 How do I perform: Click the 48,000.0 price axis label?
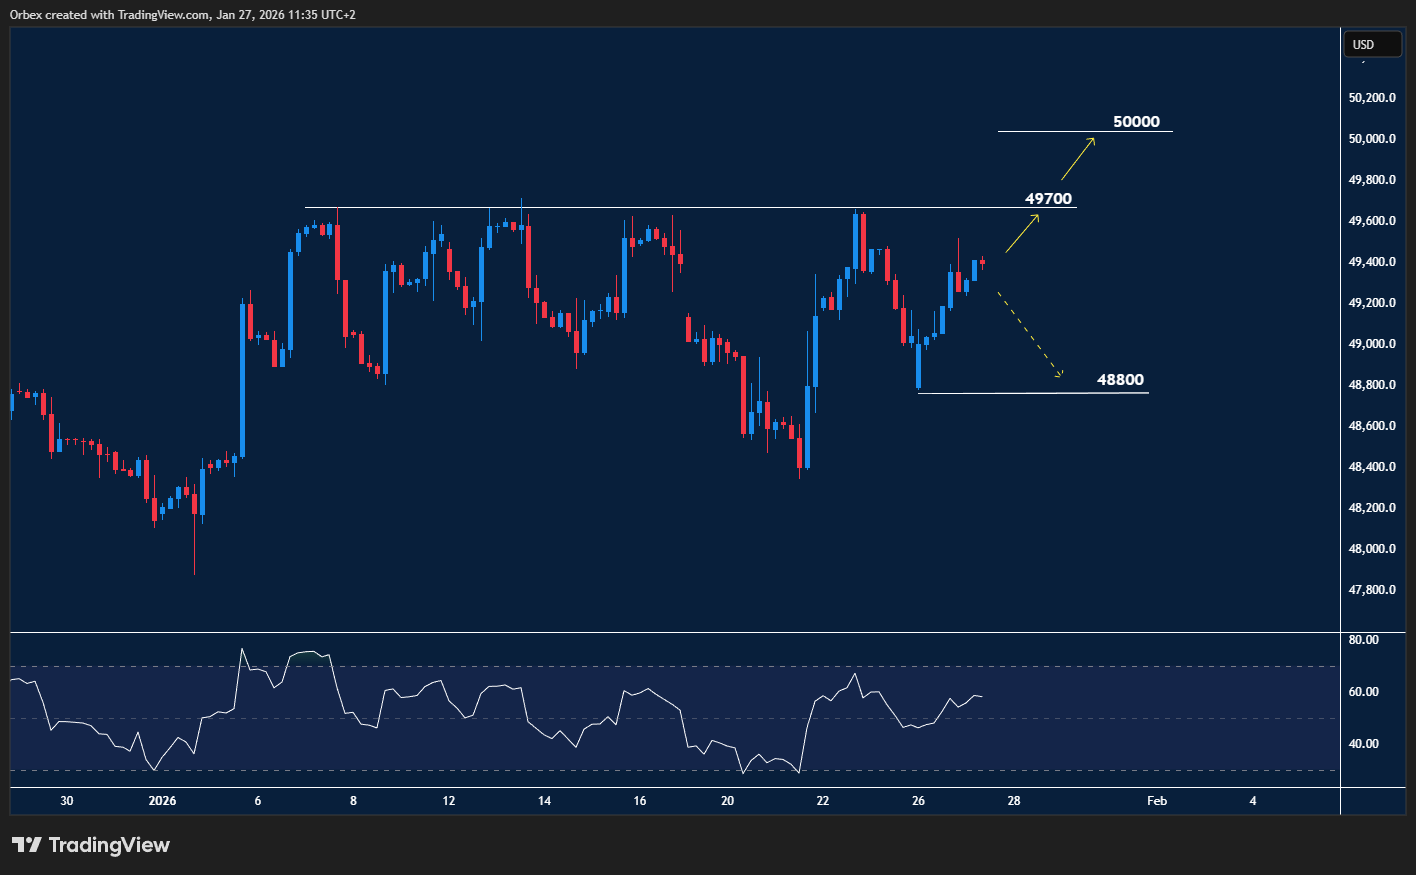[x=1371, y=549]
